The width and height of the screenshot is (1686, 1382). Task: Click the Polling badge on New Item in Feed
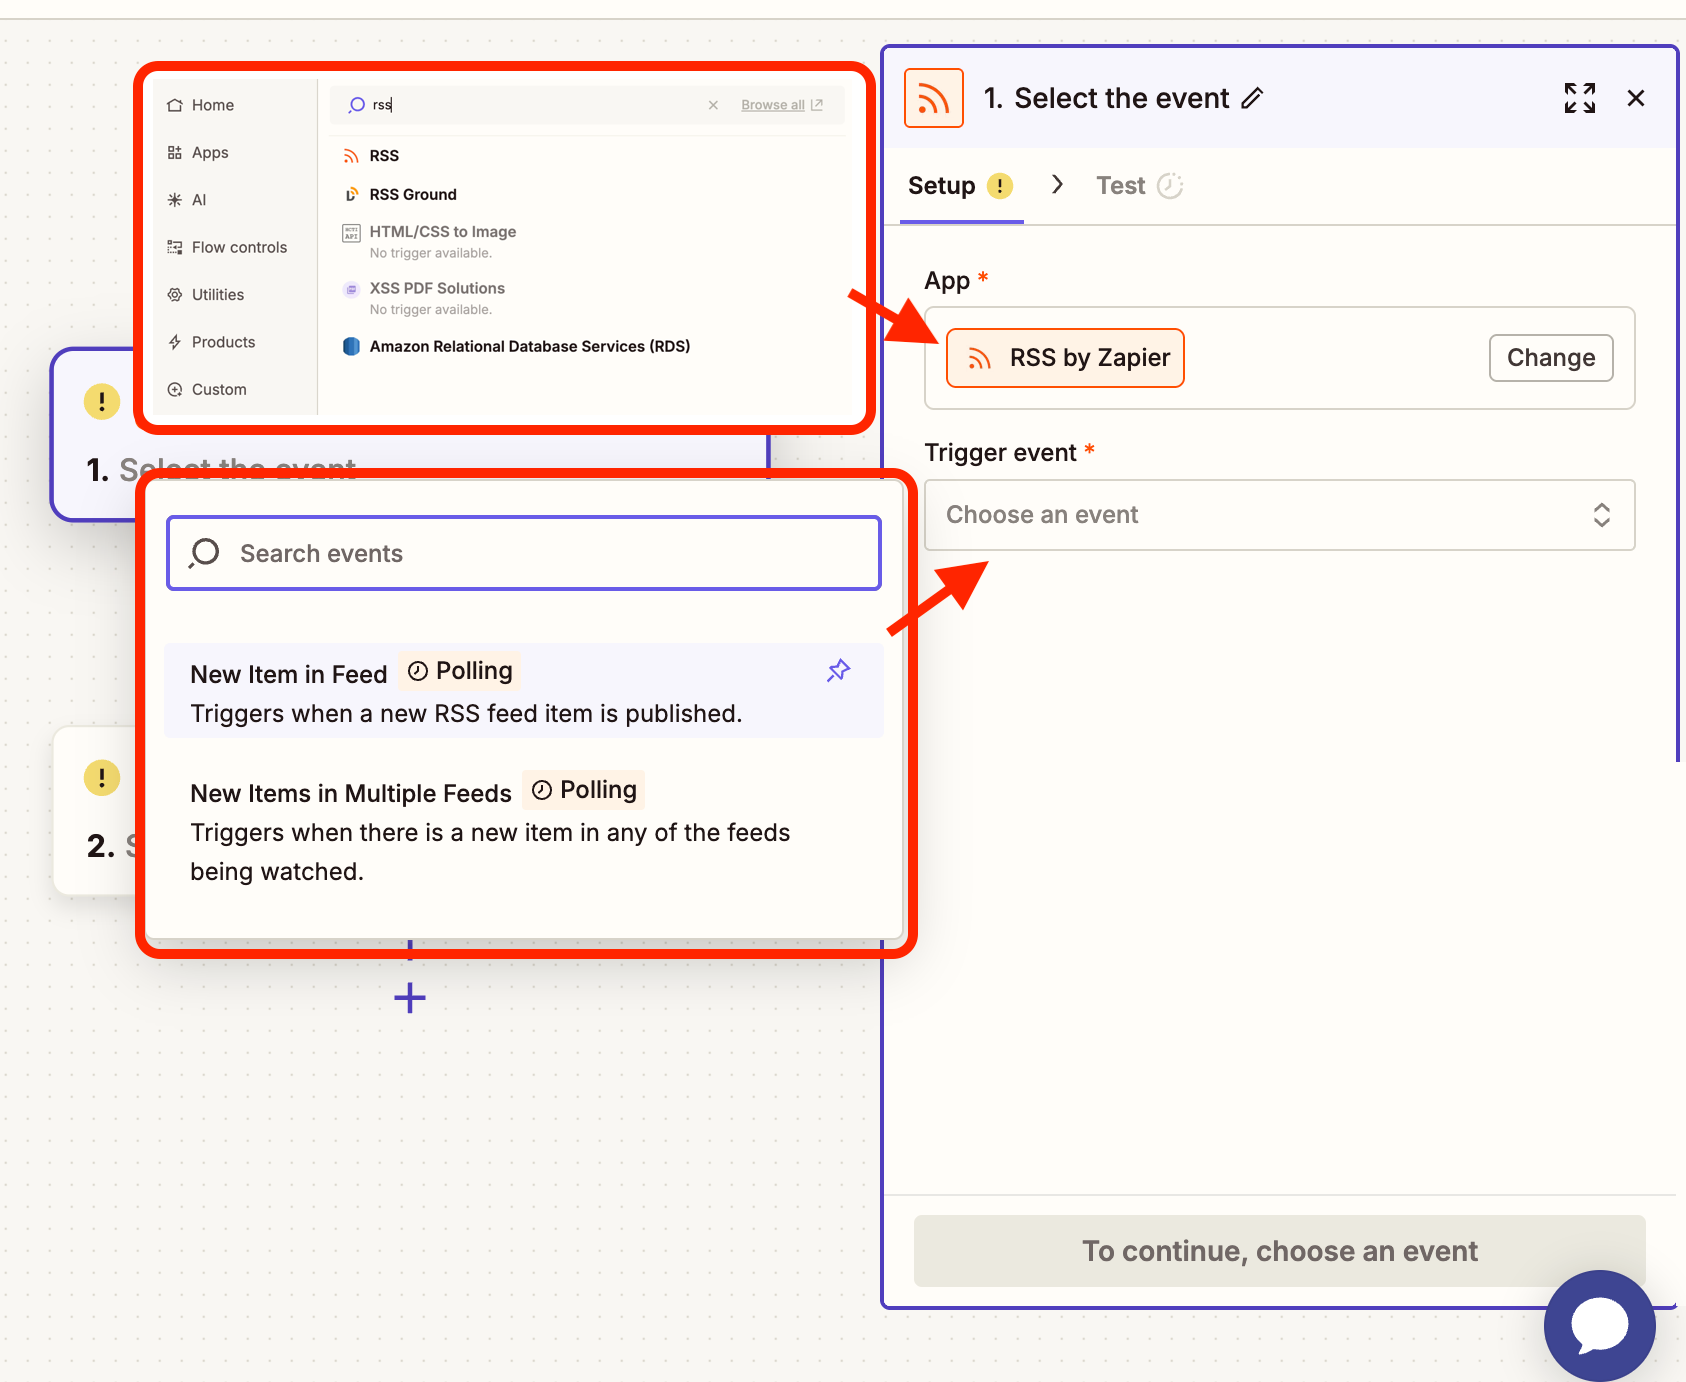click(x=460, y=671)
